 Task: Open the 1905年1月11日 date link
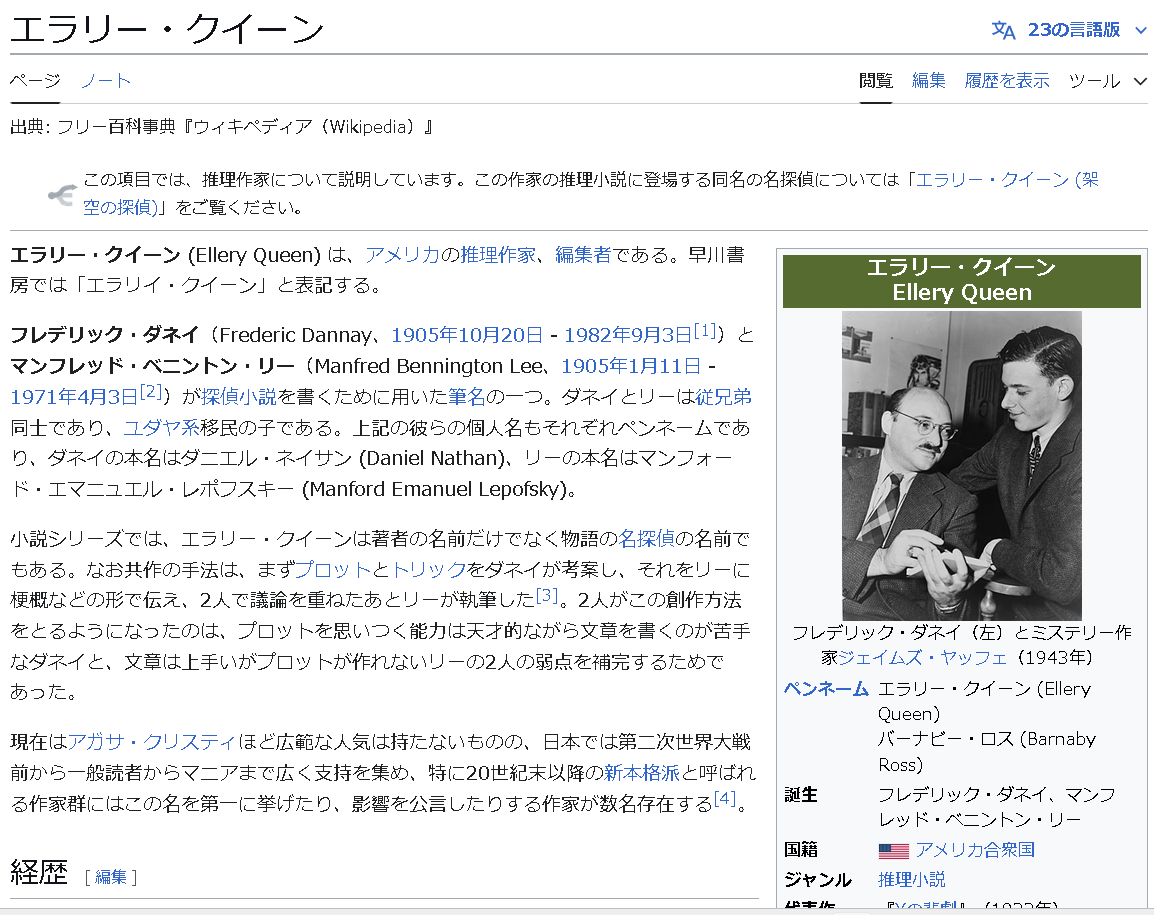click(631, 366)
